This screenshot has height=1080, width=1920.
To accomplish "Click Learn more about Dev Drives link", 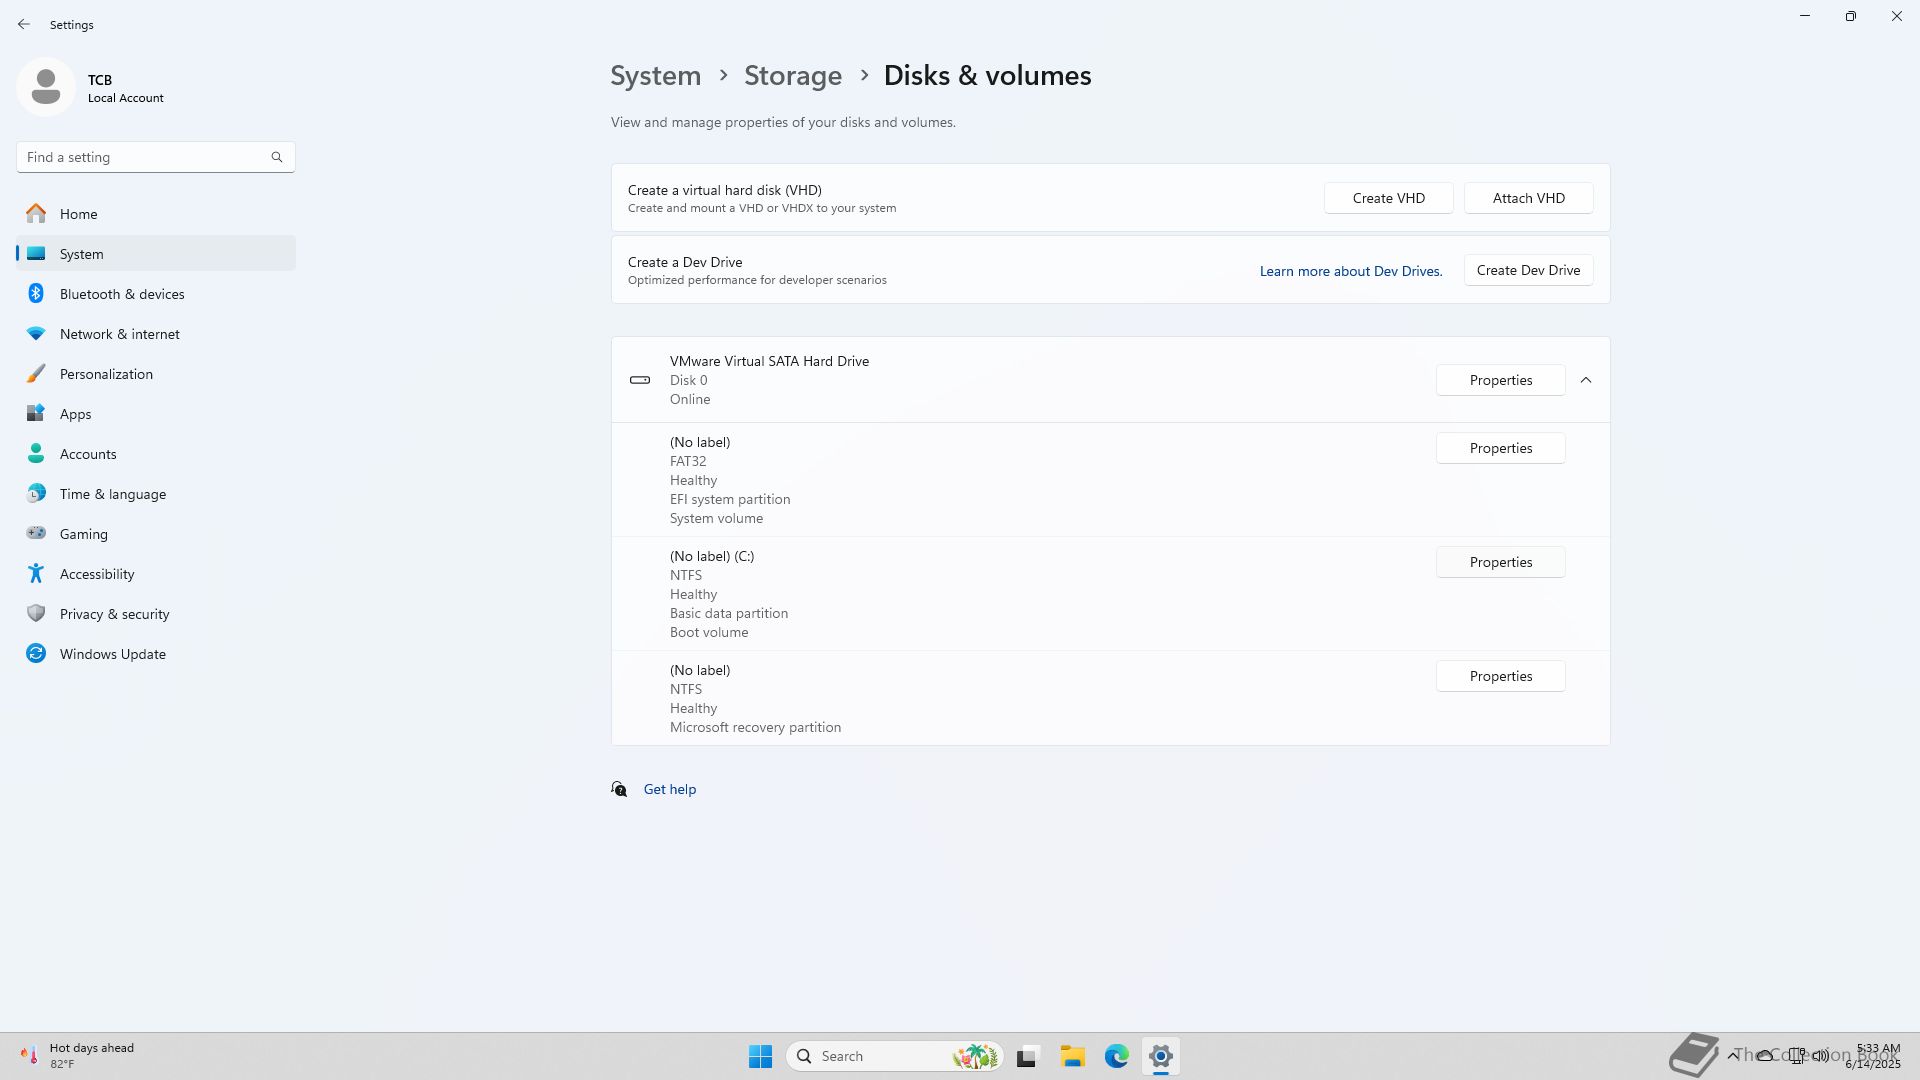I will pos(1350,271).
